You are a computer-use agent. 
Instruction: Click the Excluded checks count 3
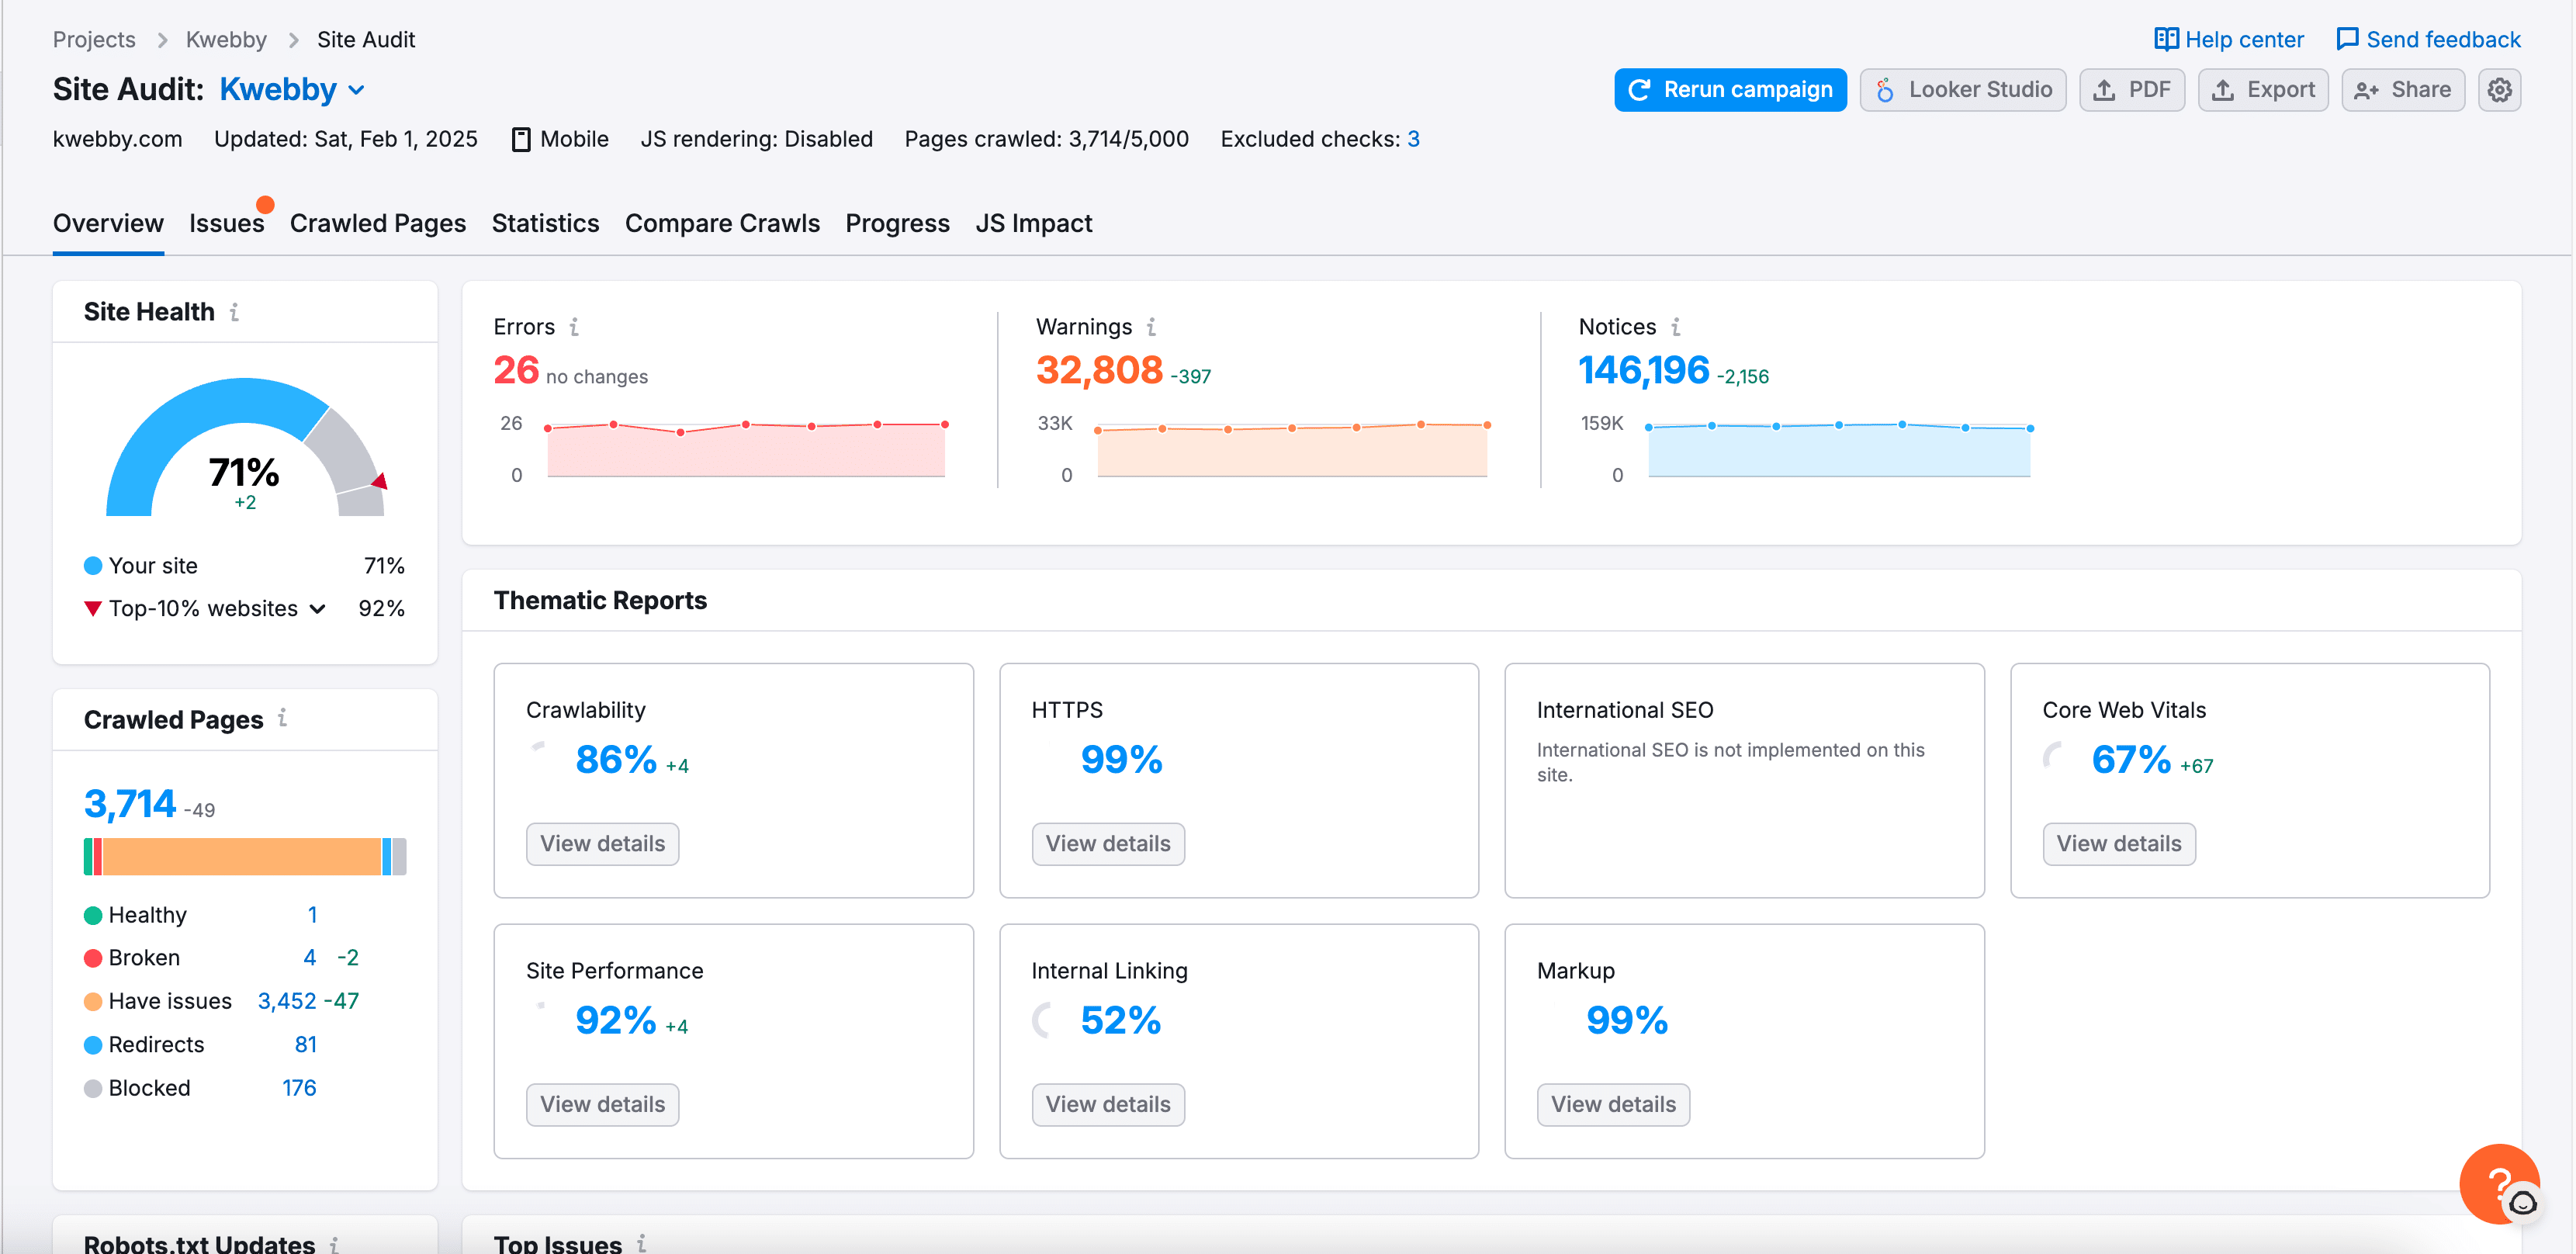1413,139
